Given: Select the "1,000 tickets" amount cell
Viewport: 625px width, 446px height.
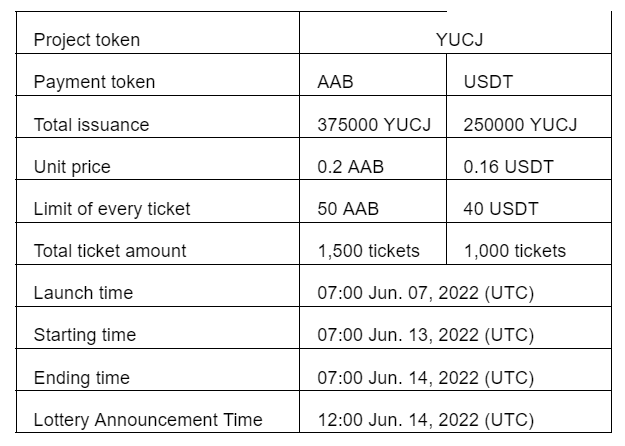Looking at the screenshot, I should tap(515, 251).
